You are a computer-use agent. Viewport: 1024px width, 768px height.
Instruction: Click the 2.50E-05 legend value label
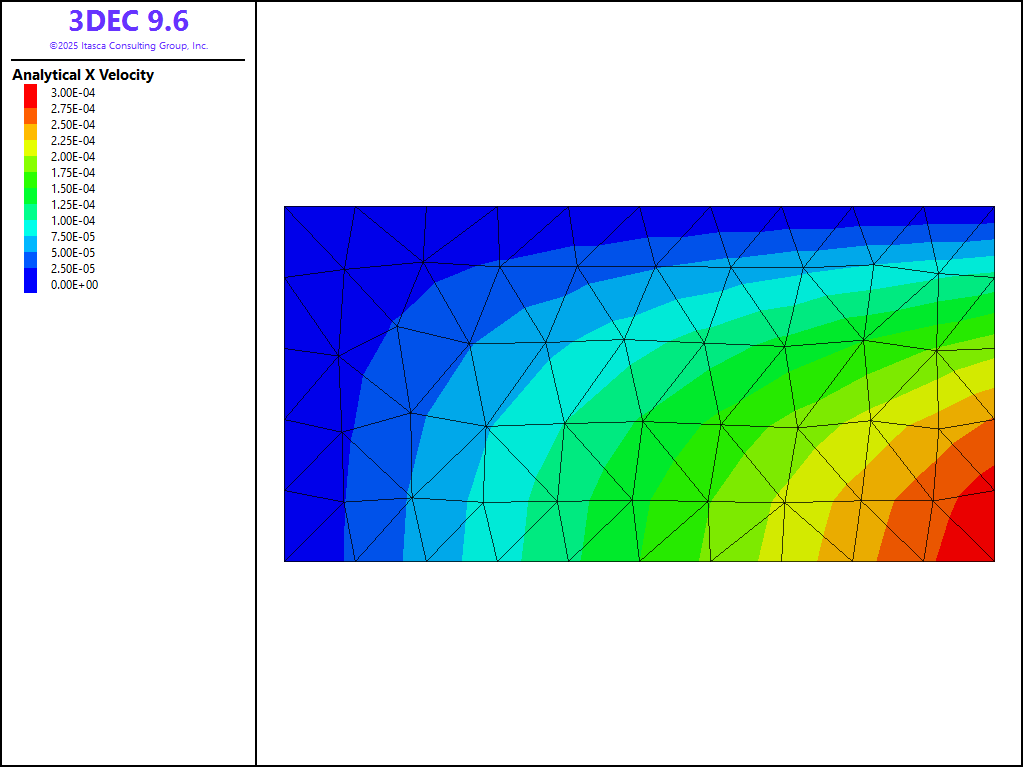point(73,269)
